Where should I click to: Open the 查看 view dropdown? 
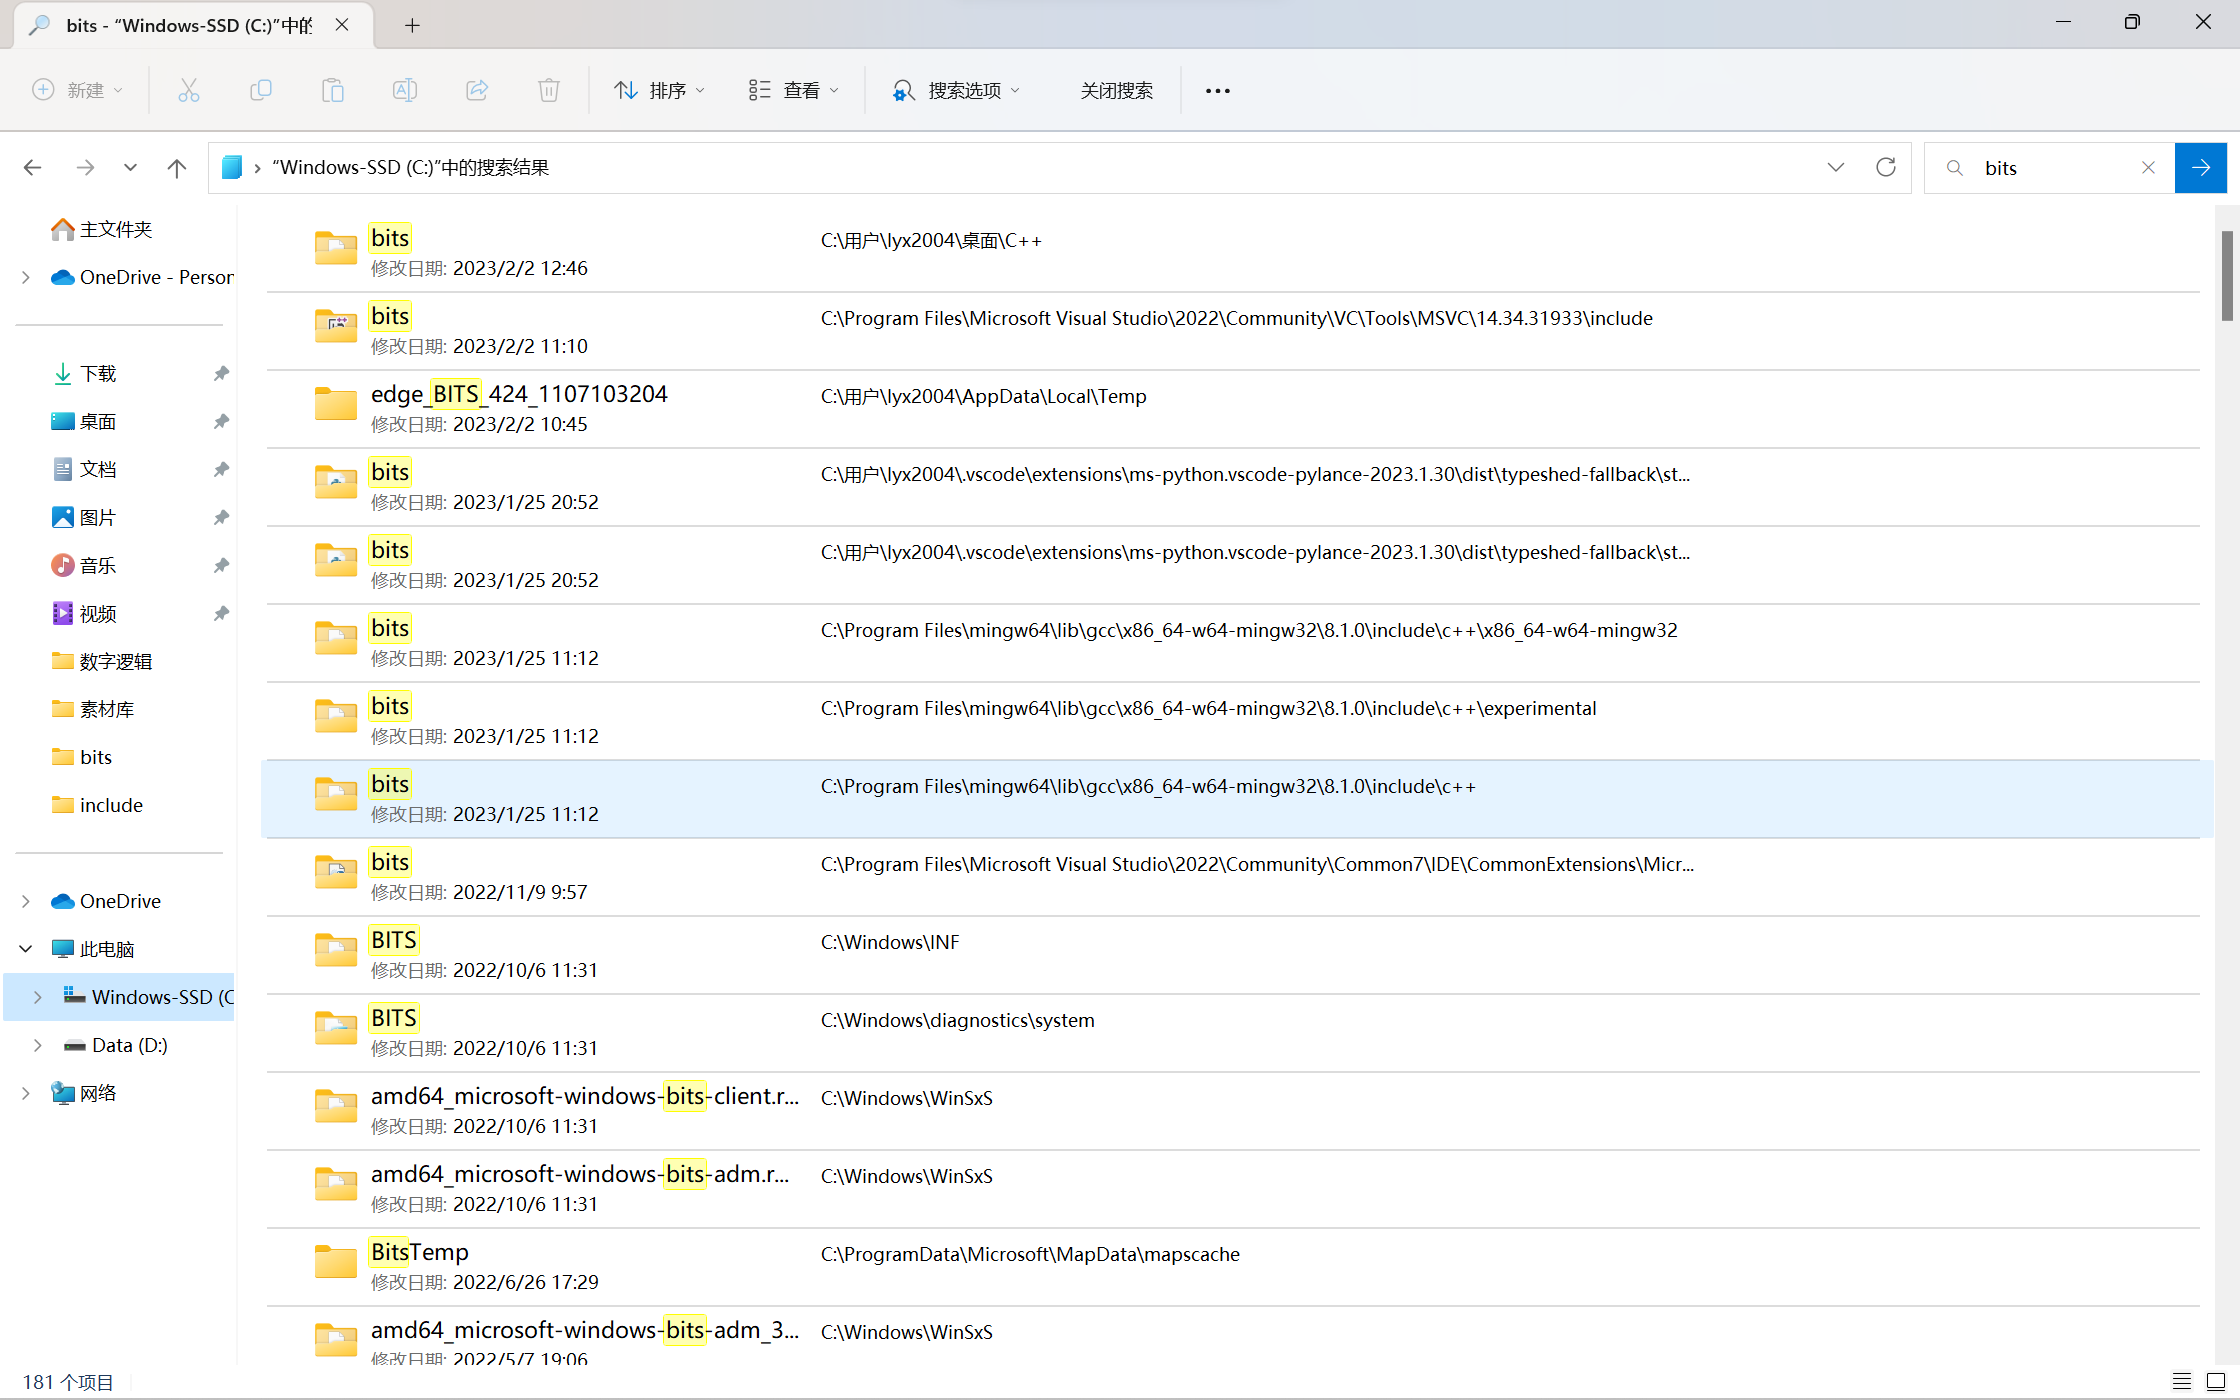(x=794, y=90)
